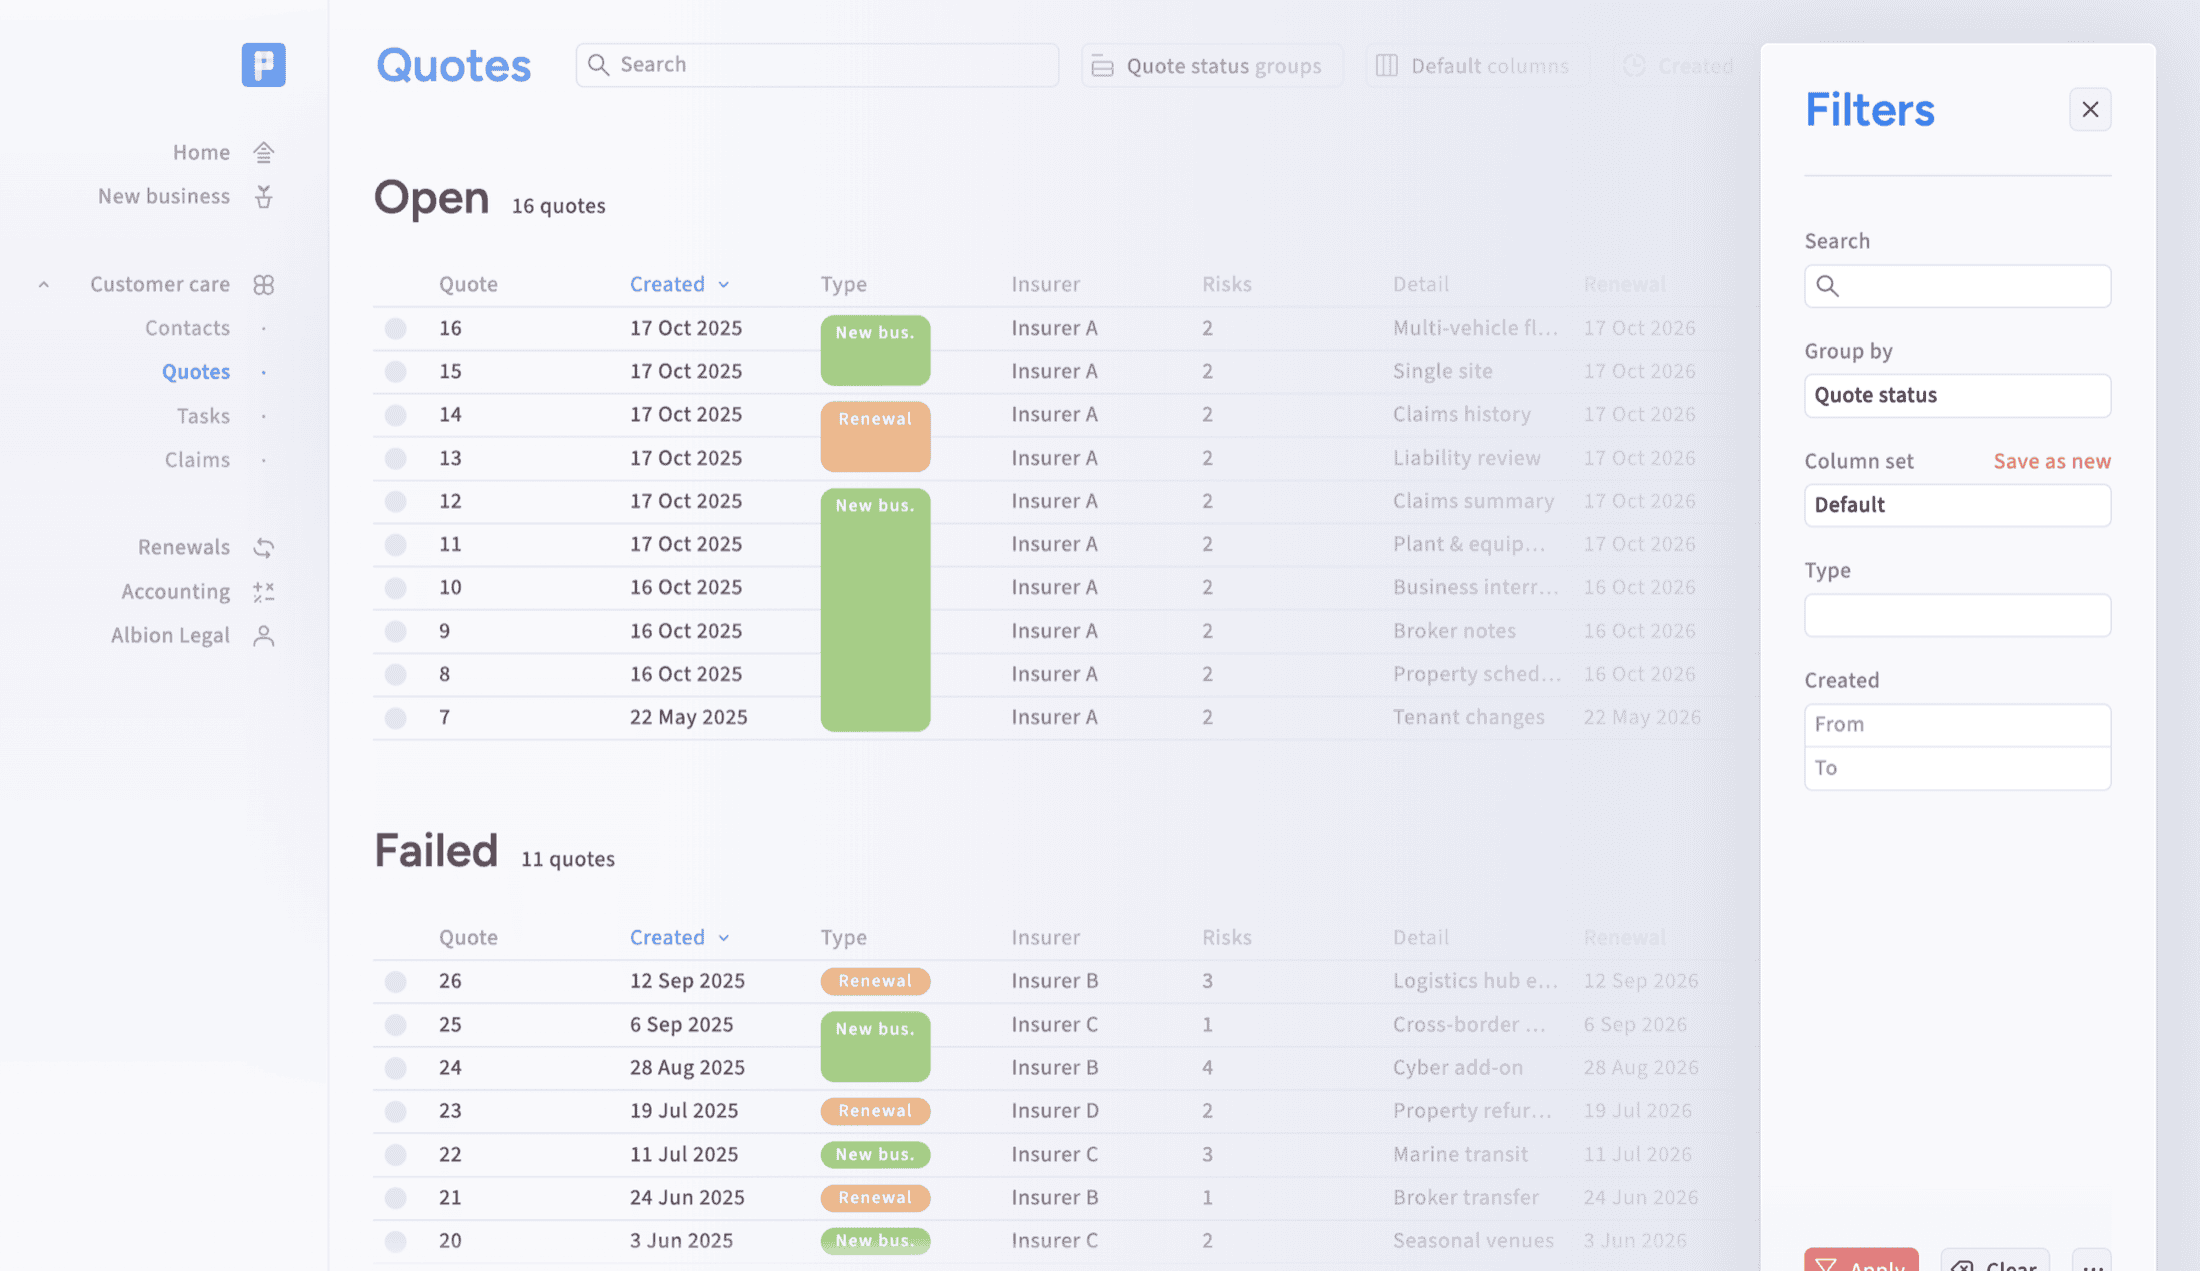This screenshot has height=1271, width=2200.
Task: Click the Quote status groups button
Action: point(1211,65)
